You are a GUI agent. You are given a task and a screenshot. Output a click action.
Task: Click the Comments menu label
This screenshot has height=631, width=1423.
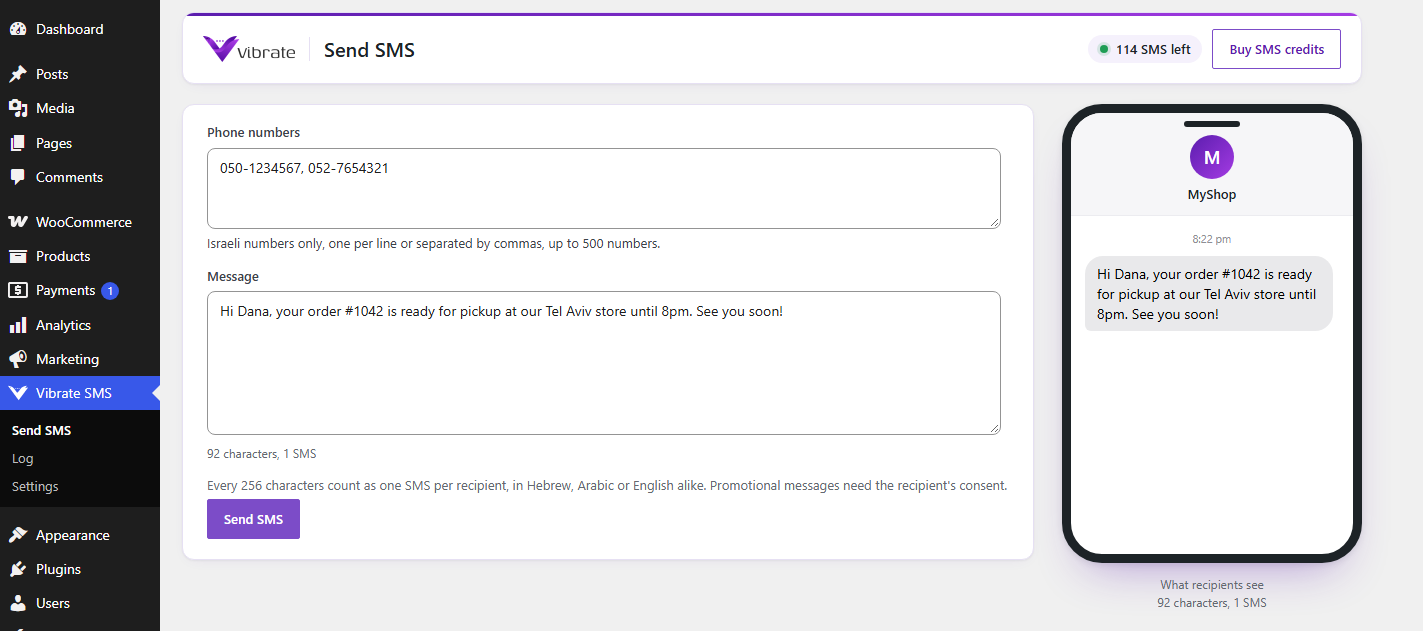click(x=69, y=177)
